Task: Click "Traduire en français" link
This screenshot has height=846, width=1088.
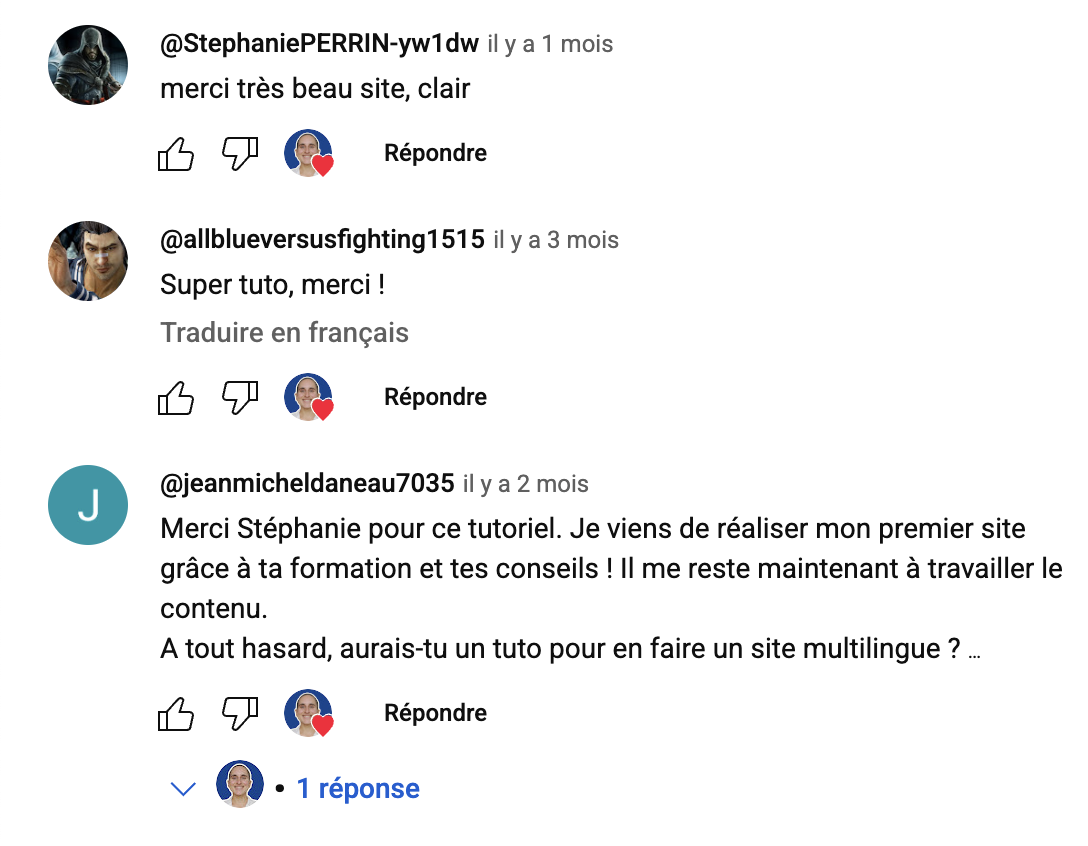Action: point(284,333)
